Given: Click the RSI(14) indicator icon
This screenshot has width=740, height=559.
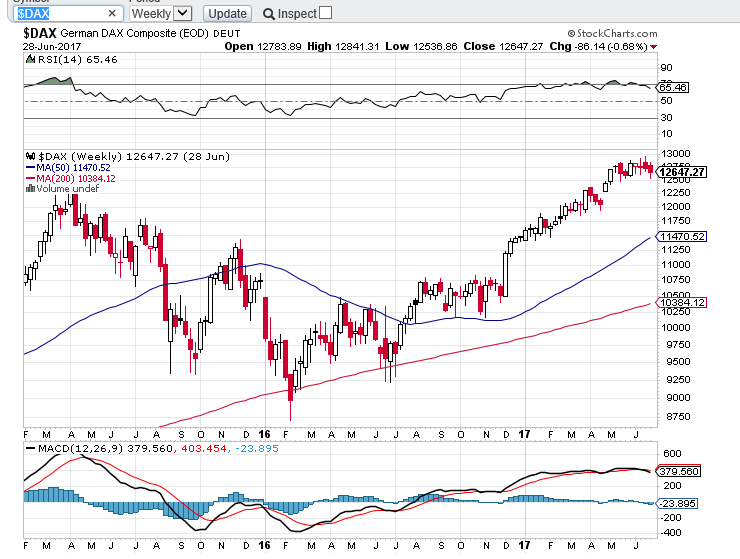Looking at the screenshot, I should click(31, 59).
